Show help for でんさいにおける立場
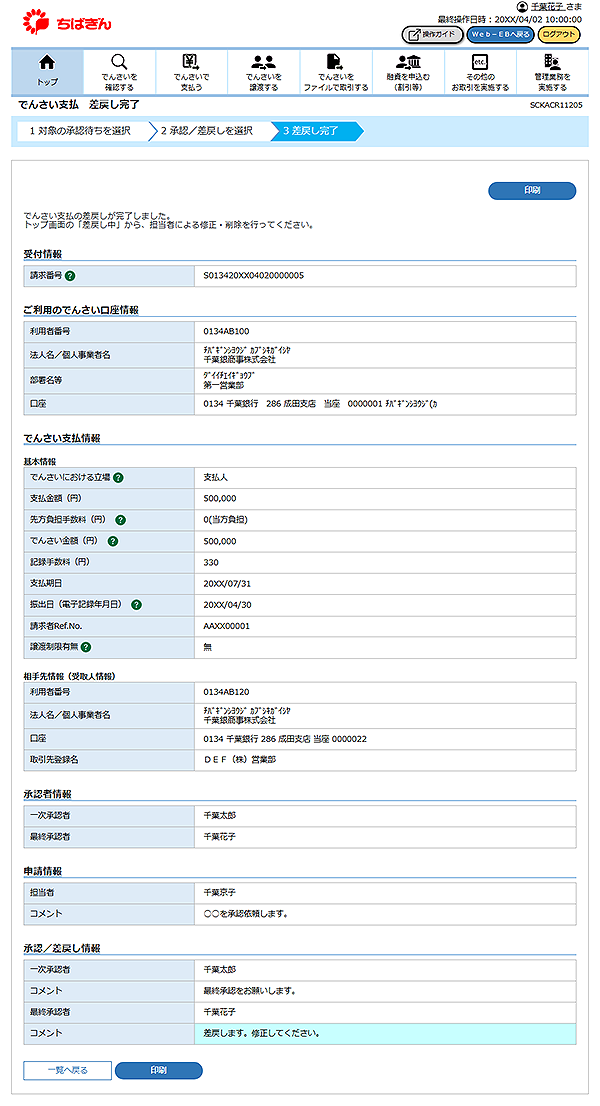 point(118,478)
